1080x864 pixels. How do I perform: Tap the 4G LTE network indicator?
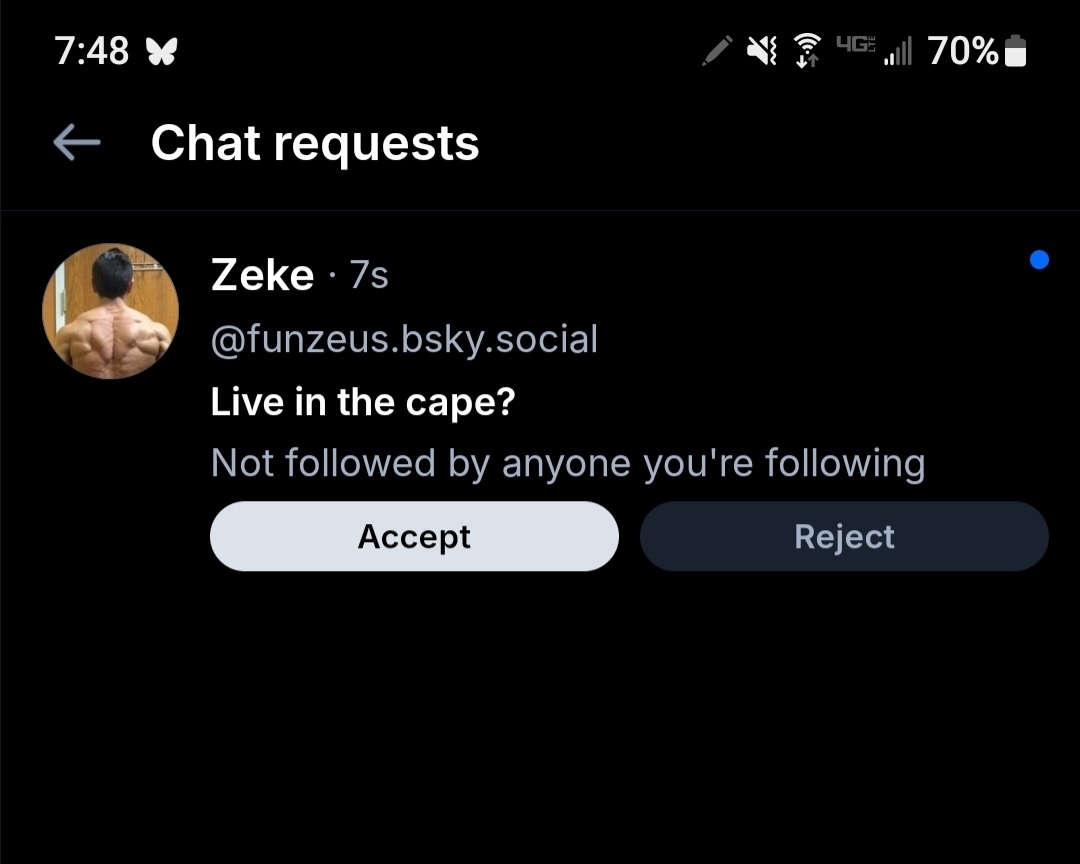(x=855, y=45)
